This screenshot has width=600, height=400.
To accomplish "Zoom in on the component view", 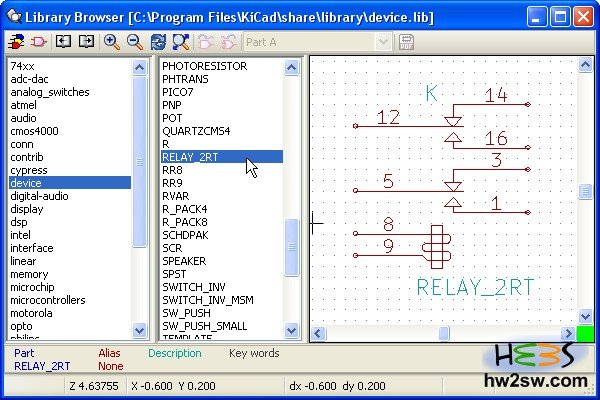I will point(111,42).
